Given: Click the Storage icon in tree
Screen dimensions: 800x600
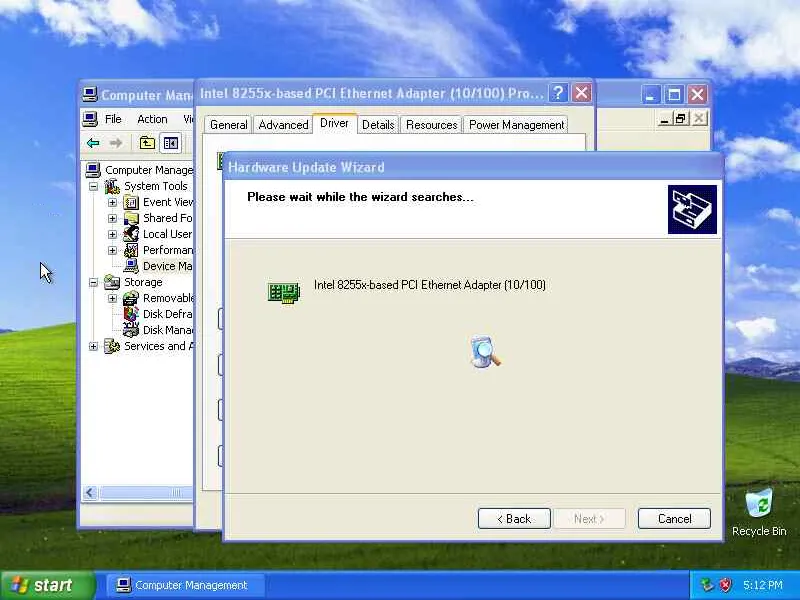Looking at the screenshot, I should pyautogui.click(x=112, y=282).
